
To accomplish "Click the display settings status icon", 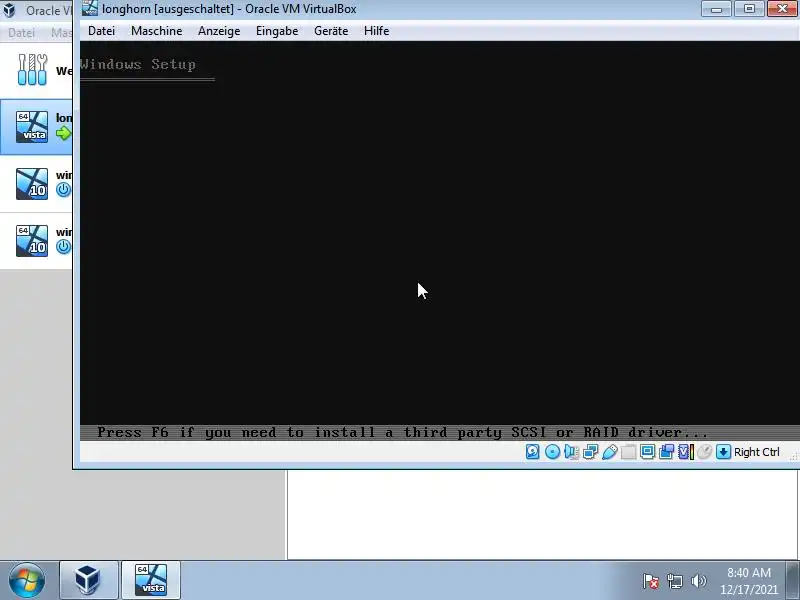I will click(x=647, y=452).
